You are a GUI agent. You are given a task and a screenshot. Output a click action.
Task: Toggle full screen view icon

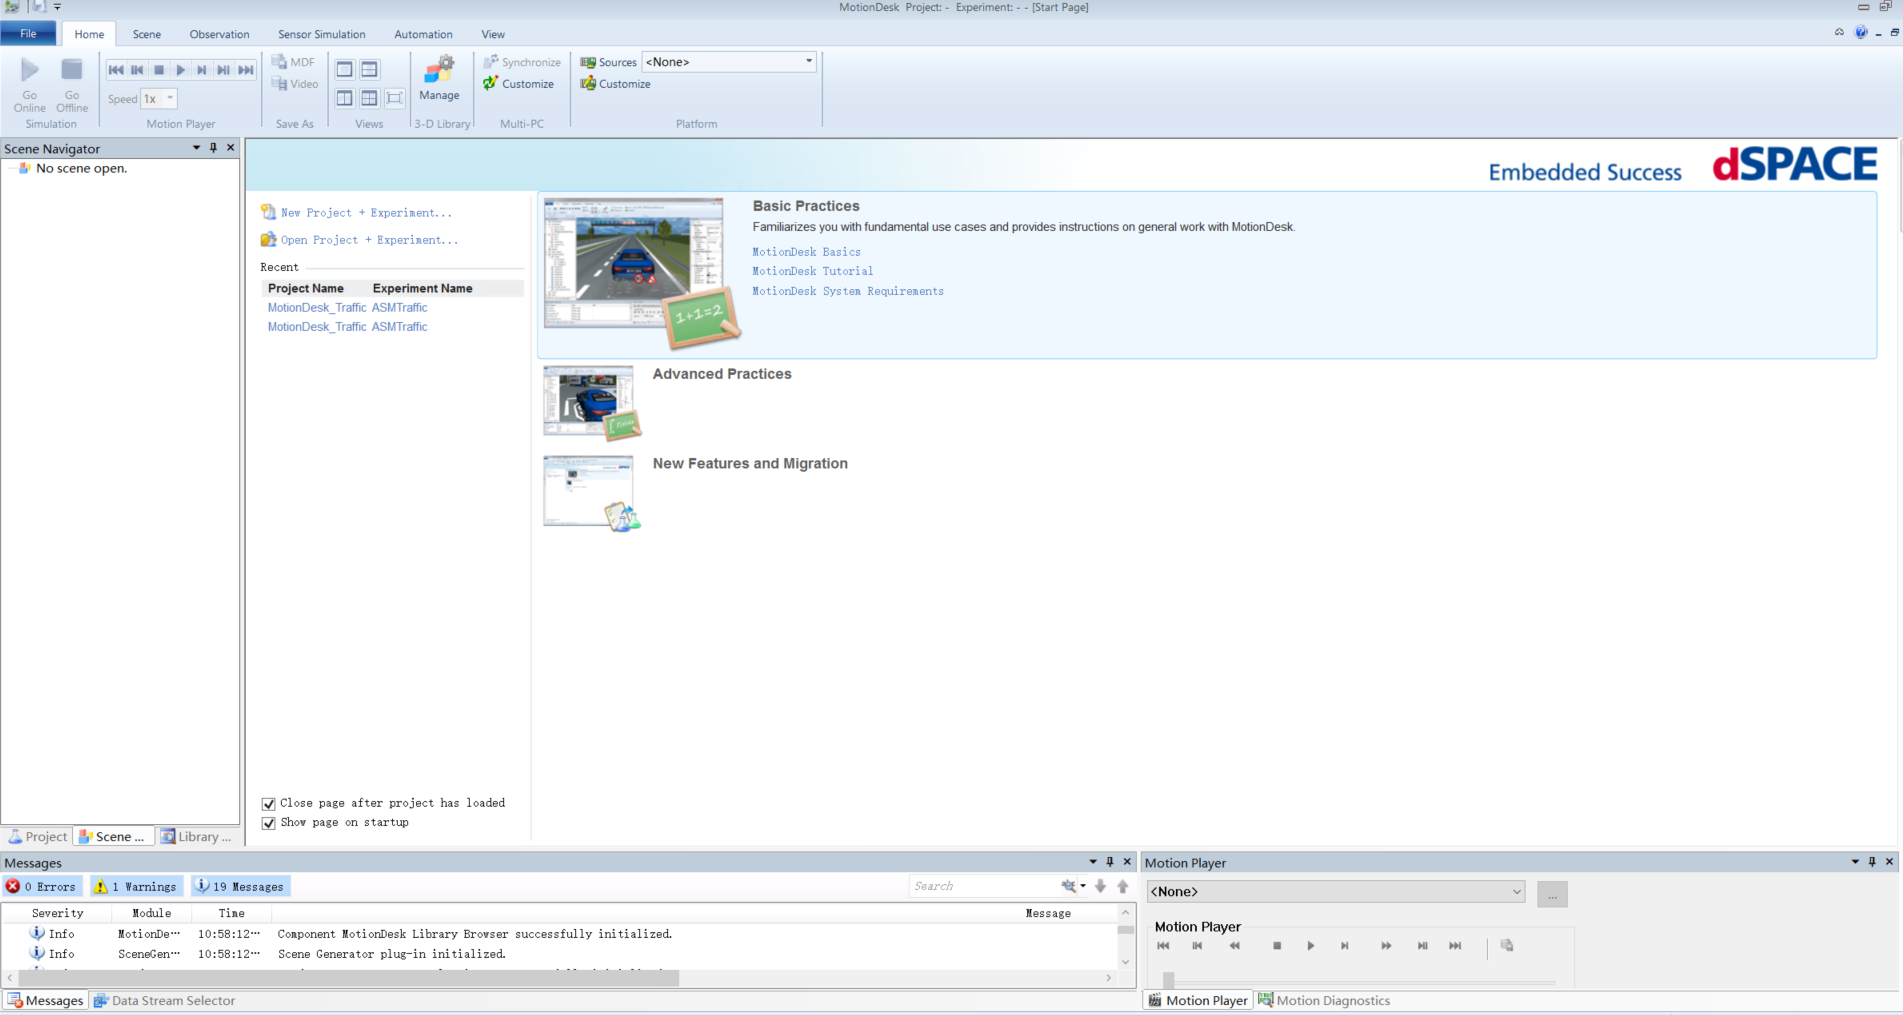tap(394, 98)
